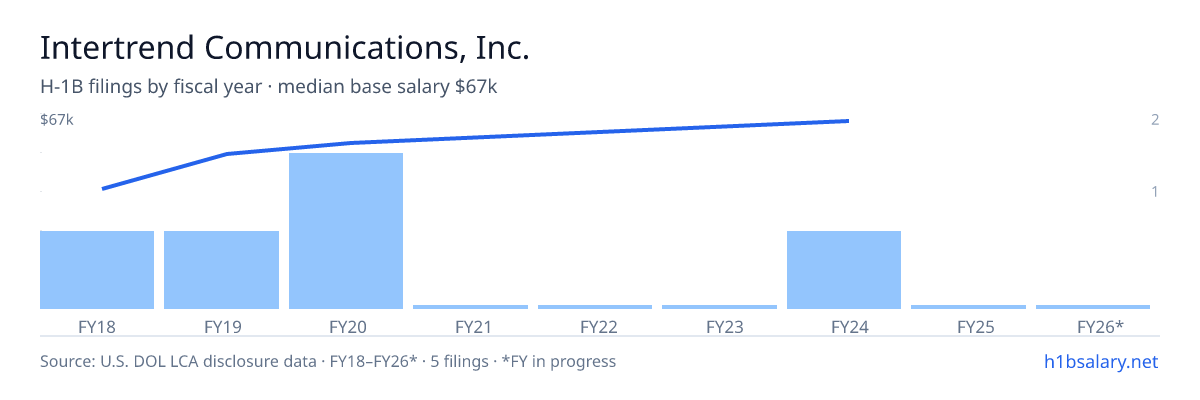The width and height of the screenshot is (1200, 400).
Task: Click the small FY26* bar
Action: 1093,307
